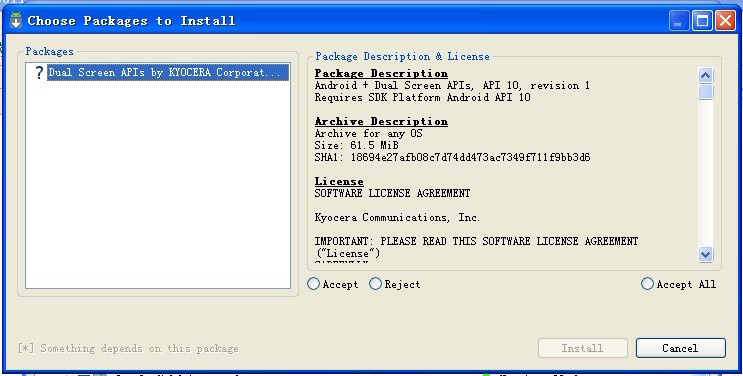Viewport: 743px width, 376px height.
Task: Click the SHA1 checksum line
Action: pos(452,157)
